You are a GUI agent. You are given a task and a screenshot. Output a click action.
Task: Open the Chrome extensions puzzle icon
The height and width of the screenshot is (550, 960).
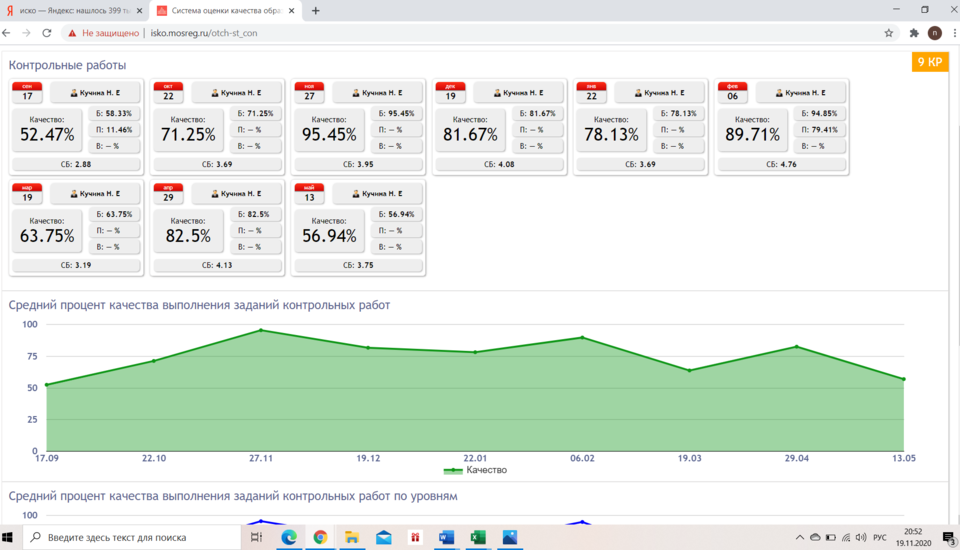(x=914, y=33)
